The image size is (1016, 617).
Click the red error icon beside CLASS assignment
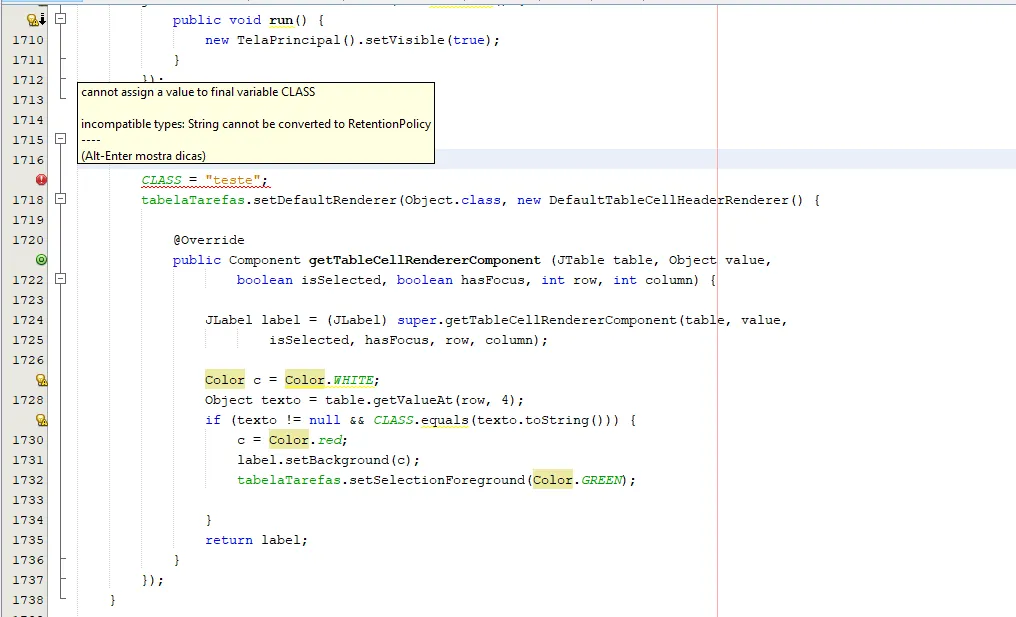[41, 180]
